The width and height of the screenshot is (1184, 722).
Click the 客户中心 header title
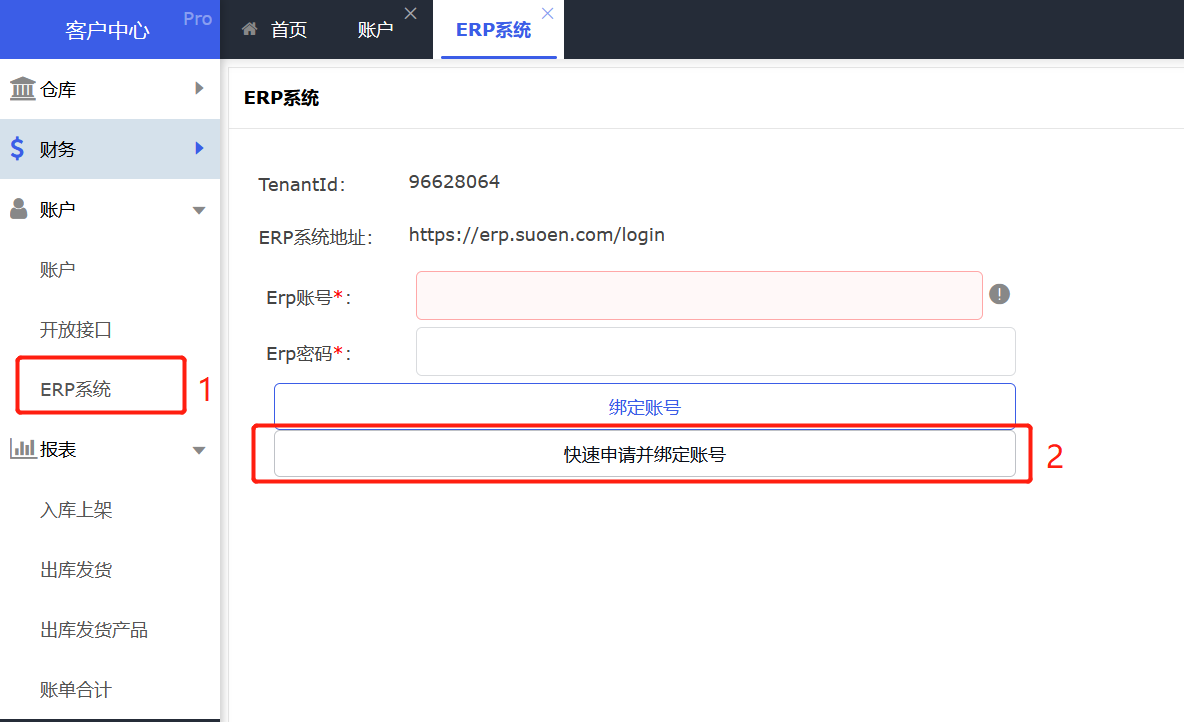pos(107,30)
